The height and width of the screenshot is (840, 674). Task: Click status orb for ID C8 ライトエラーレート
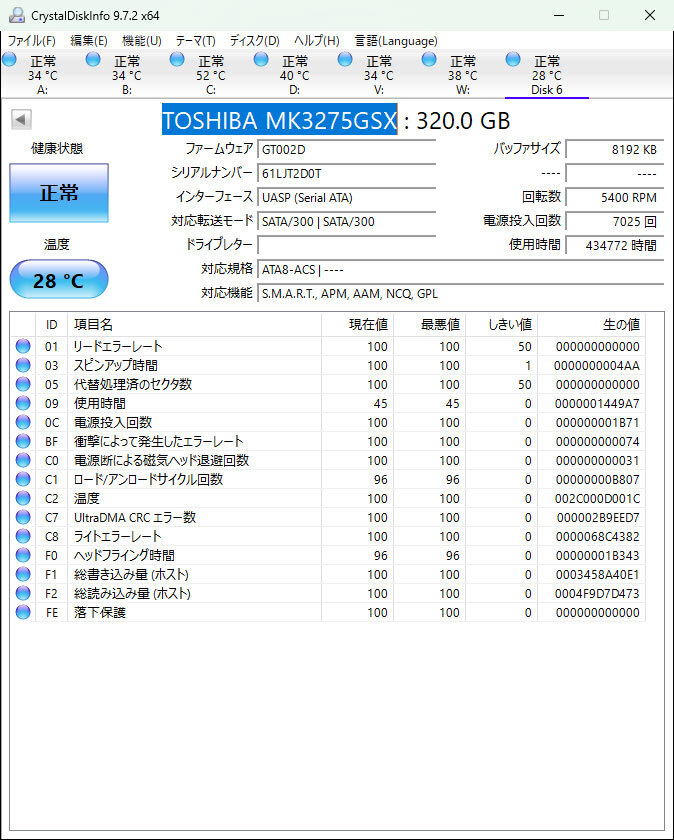click(x=23, y=536)
